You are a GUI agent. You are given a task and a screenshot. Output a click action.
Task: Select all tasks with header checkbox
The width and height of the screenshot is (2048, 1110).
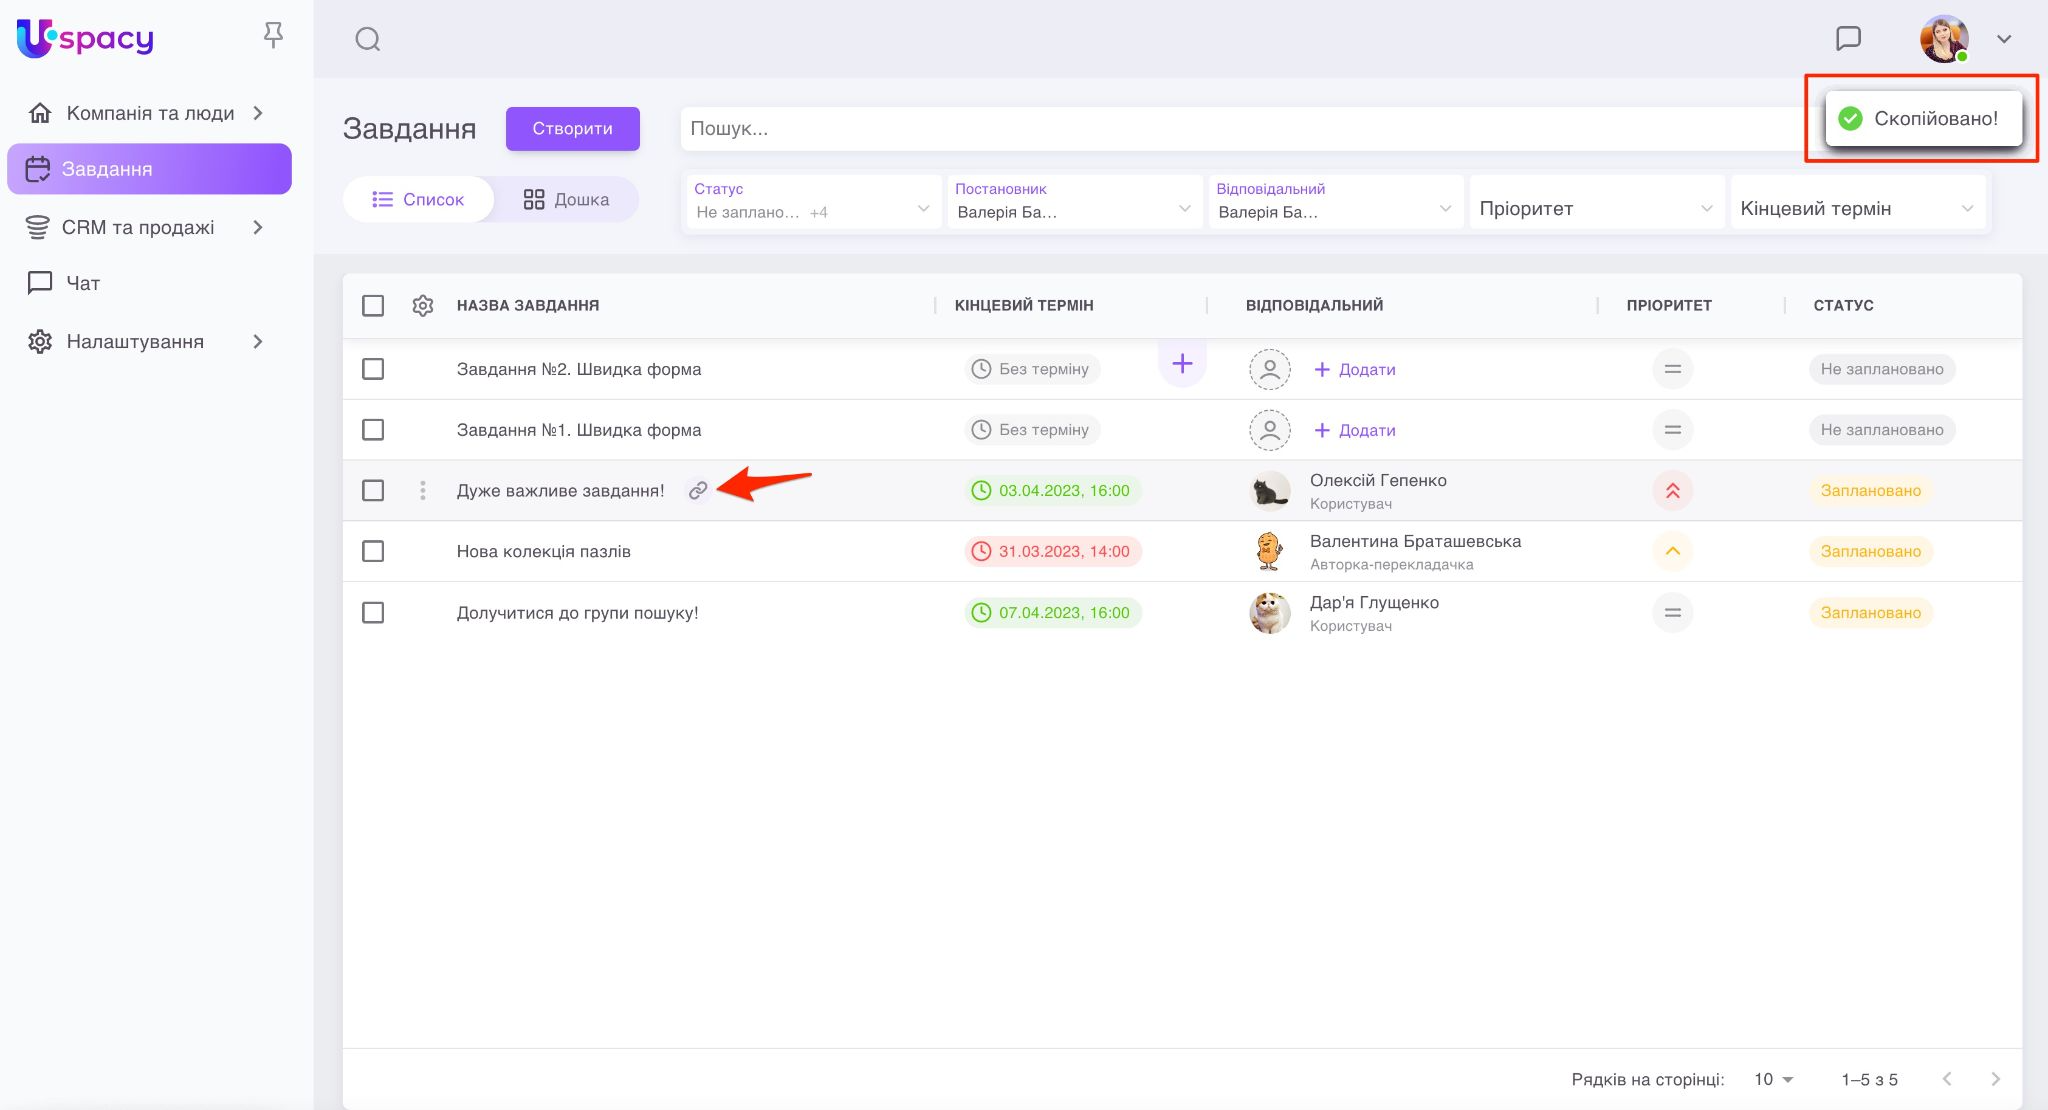[373, 305]
